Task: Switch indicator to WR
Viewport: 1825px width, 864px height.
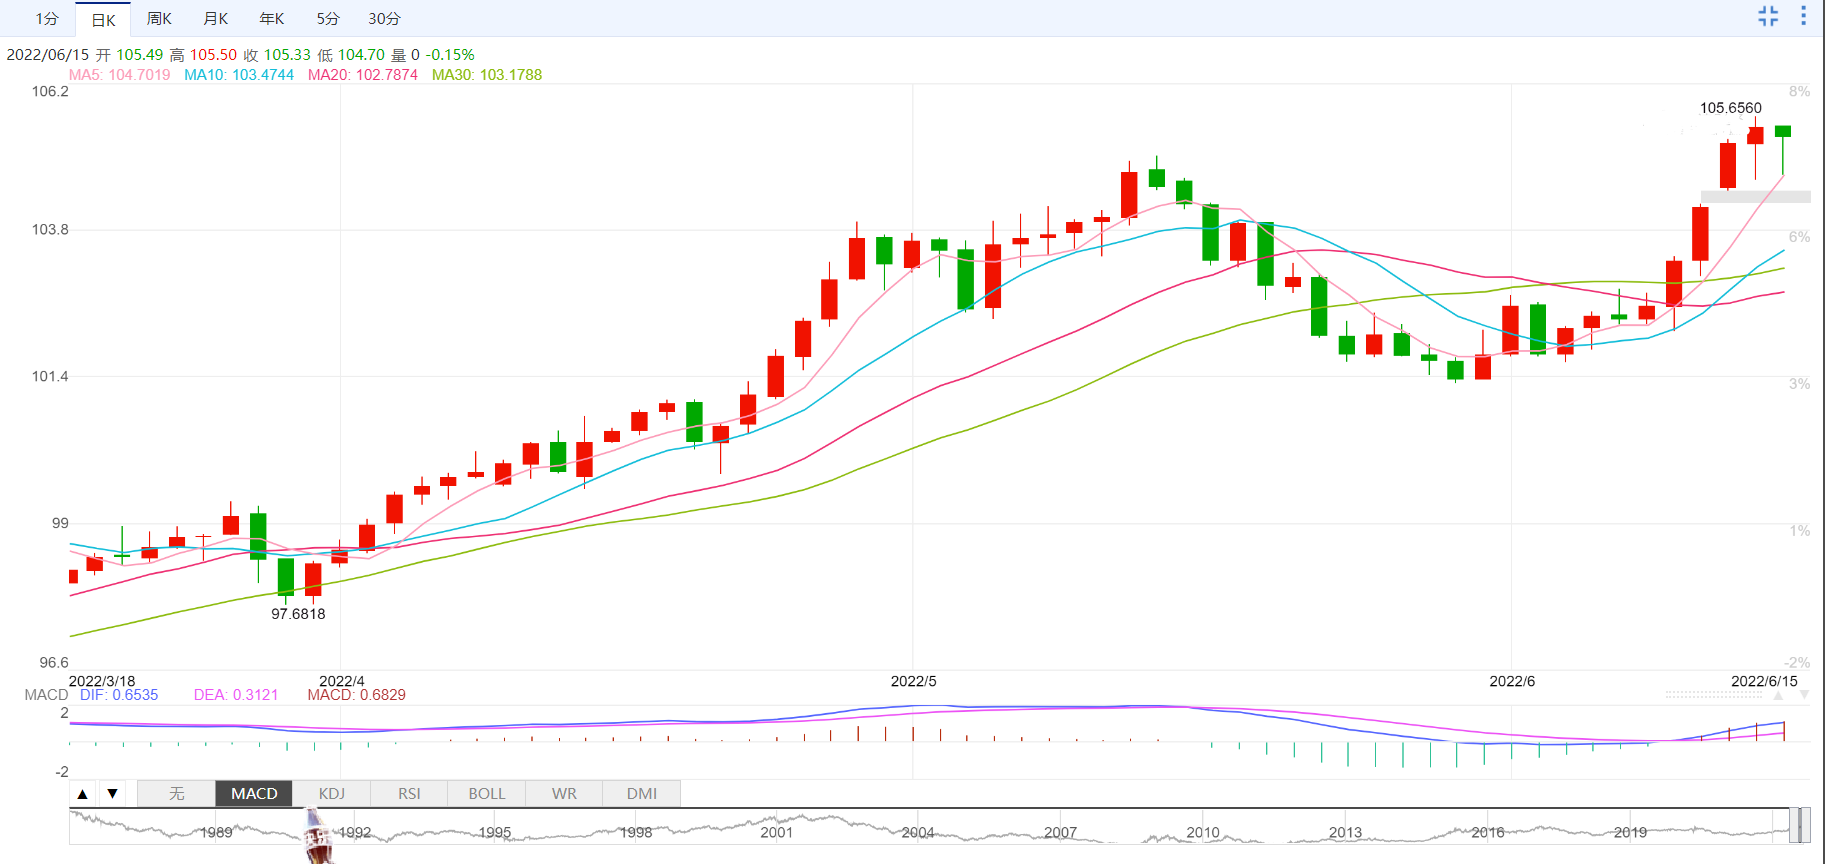Action: [564, 794]
